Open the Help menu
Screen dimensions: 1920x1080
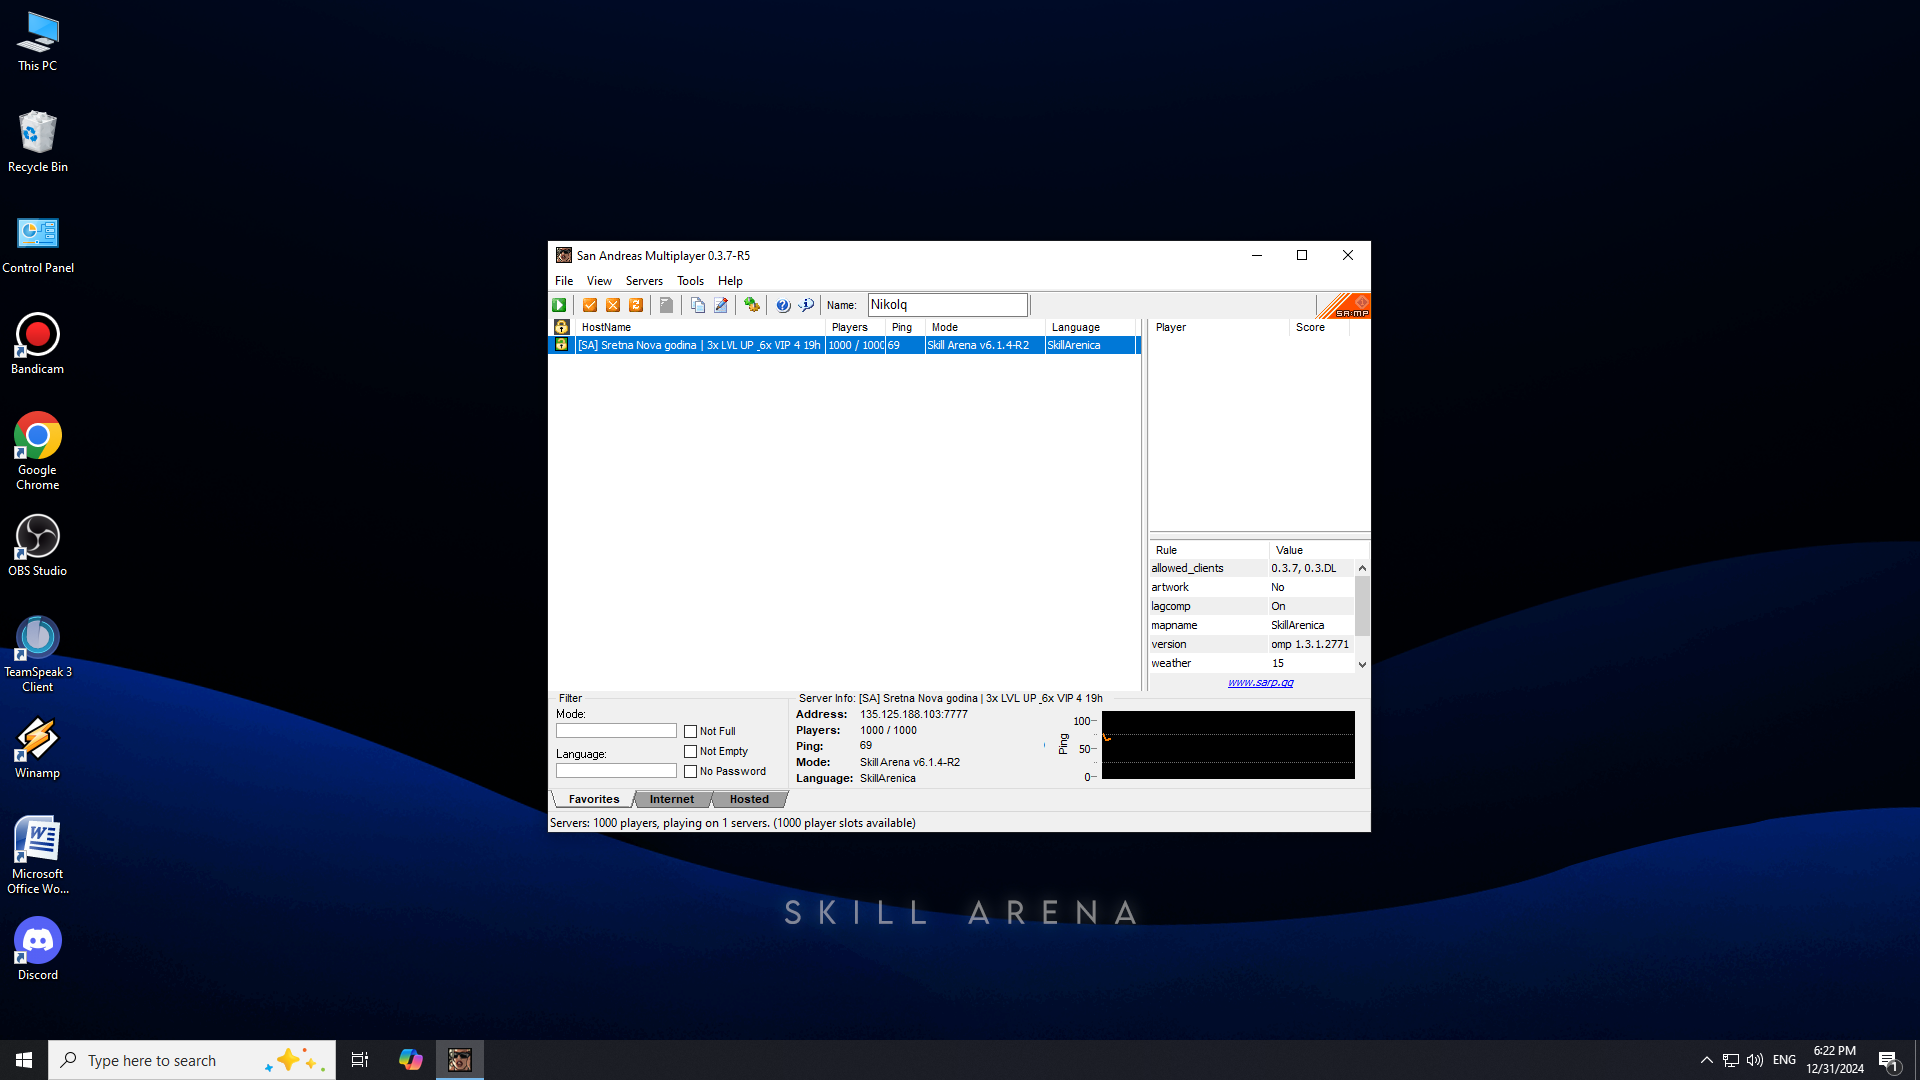pos(730,281)
